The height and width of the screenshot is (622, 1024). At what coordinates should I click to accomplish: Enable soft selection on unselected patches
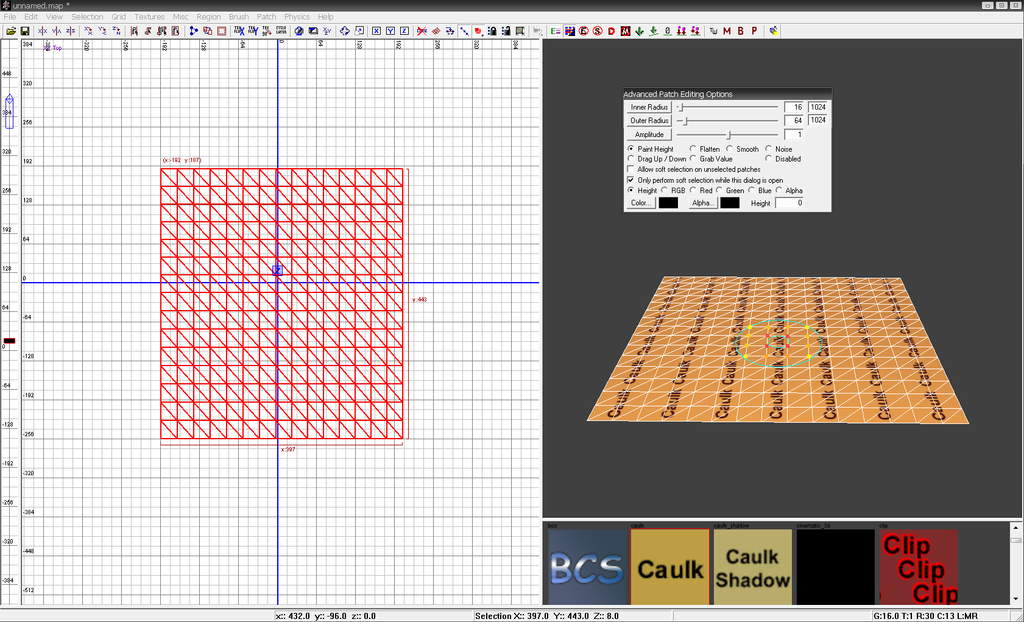pos(630,169)
